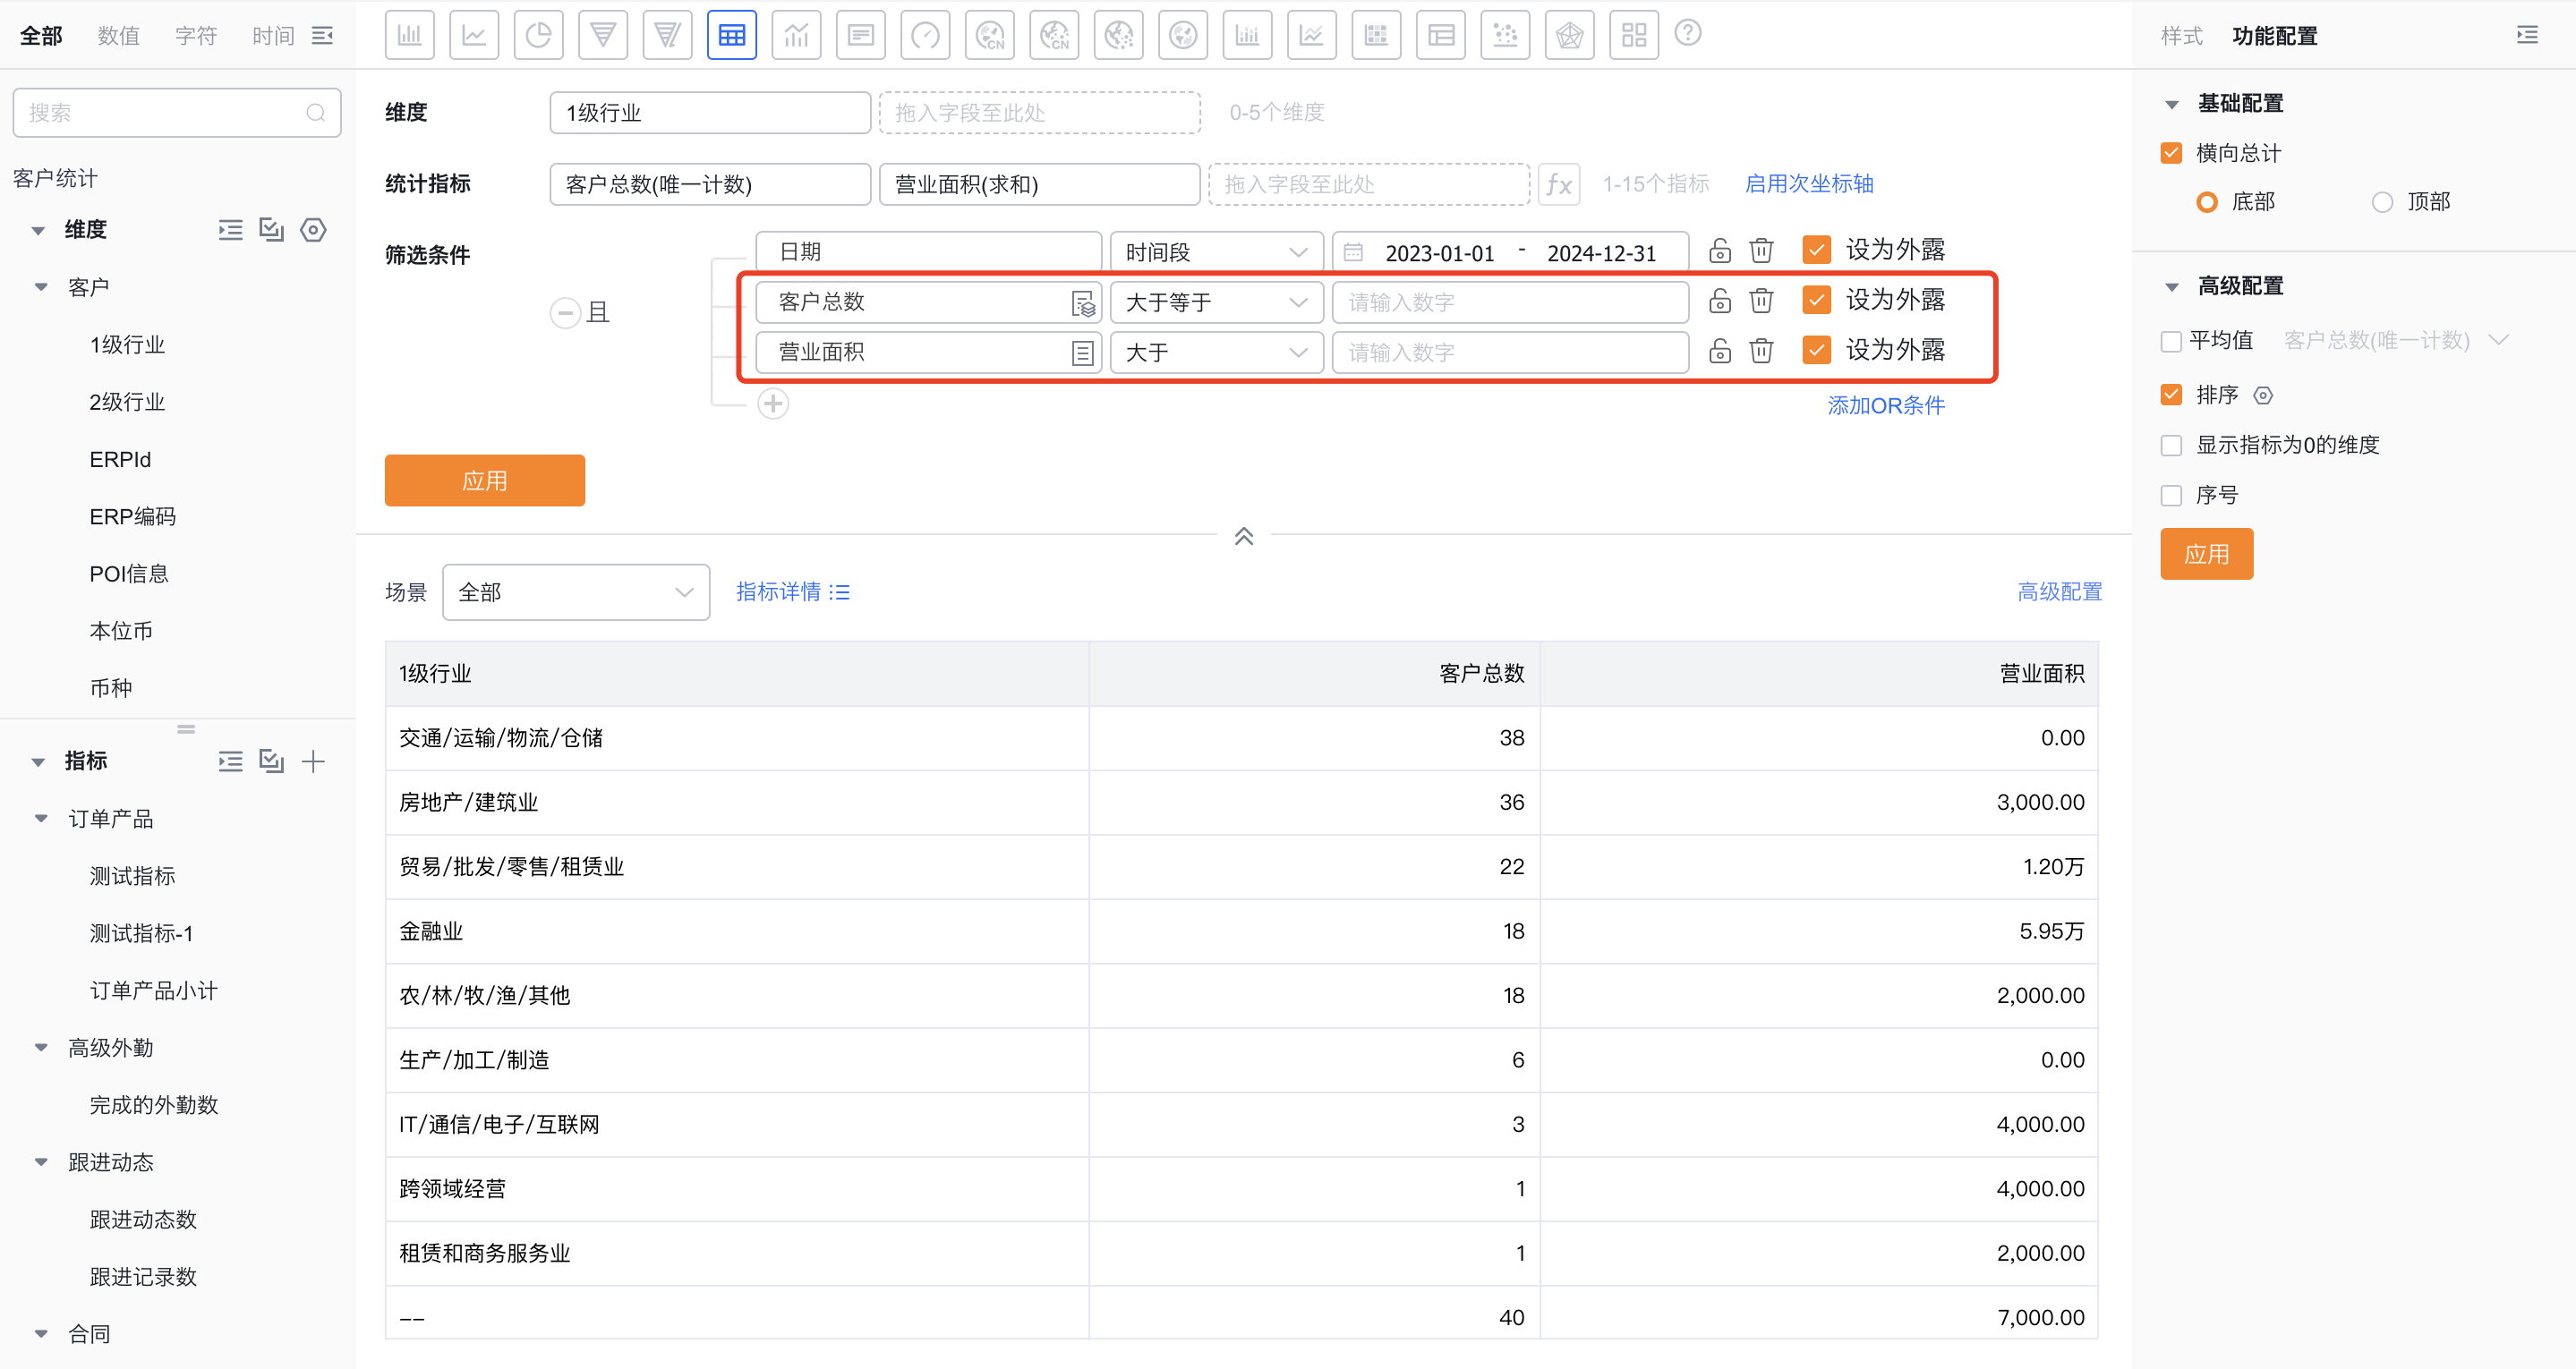Delete the 营业面积 filter with trash icon
The image size is (2576, 1369).
[1761, 351]
